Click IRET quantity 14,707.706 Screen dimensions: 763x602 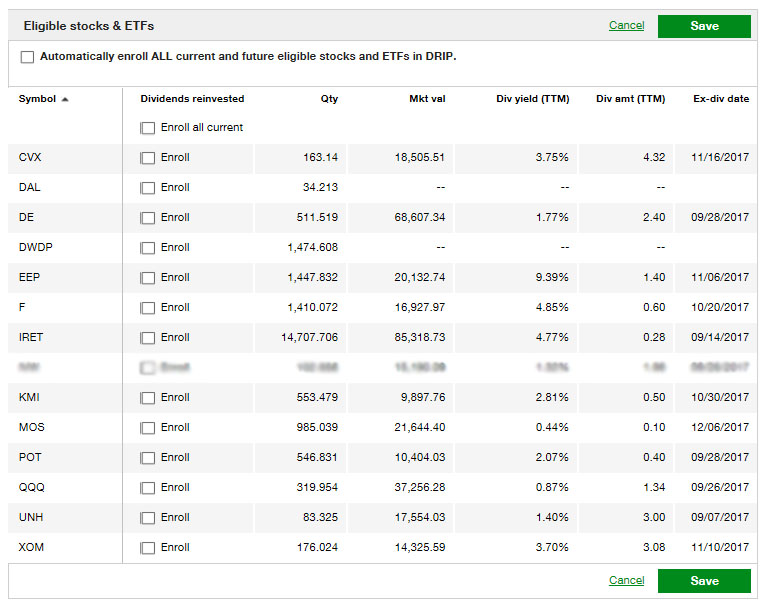(x=309, y=337)
